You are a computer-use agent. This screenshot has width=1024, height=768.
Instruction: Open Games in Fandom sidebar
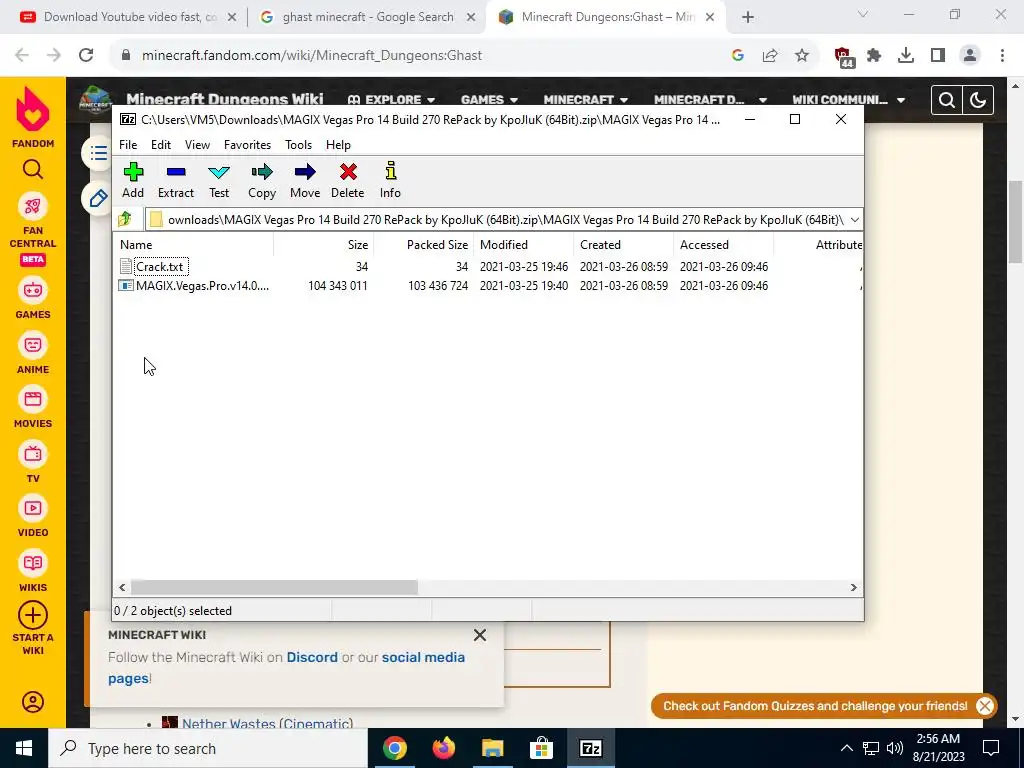pyautogui.click(x=33, y=299)
